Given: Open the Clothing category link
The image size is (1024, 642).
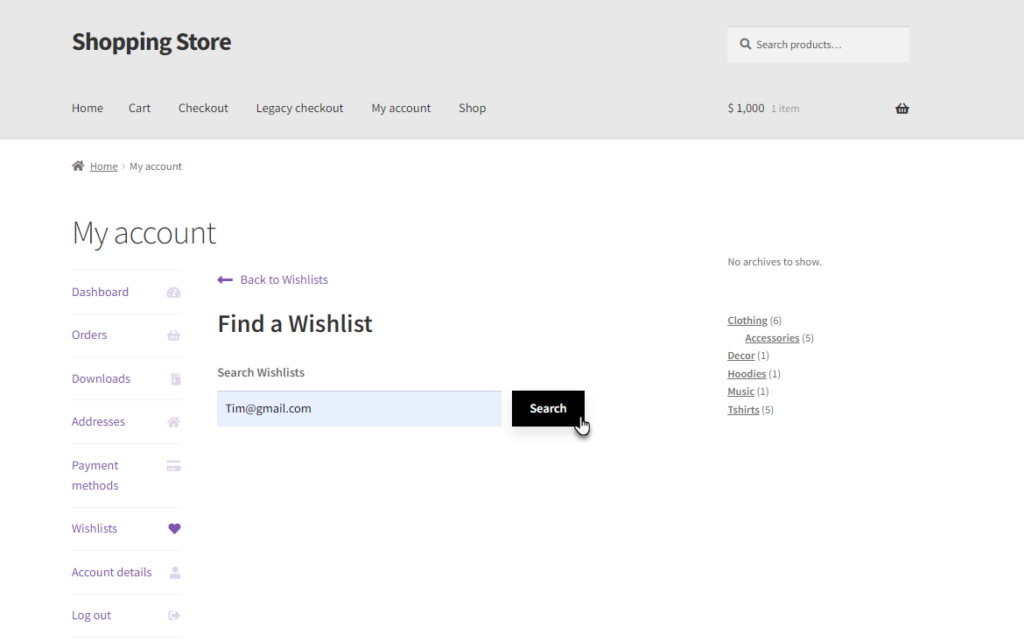Looking at the screenshot, I should click(x=747, y=320).
